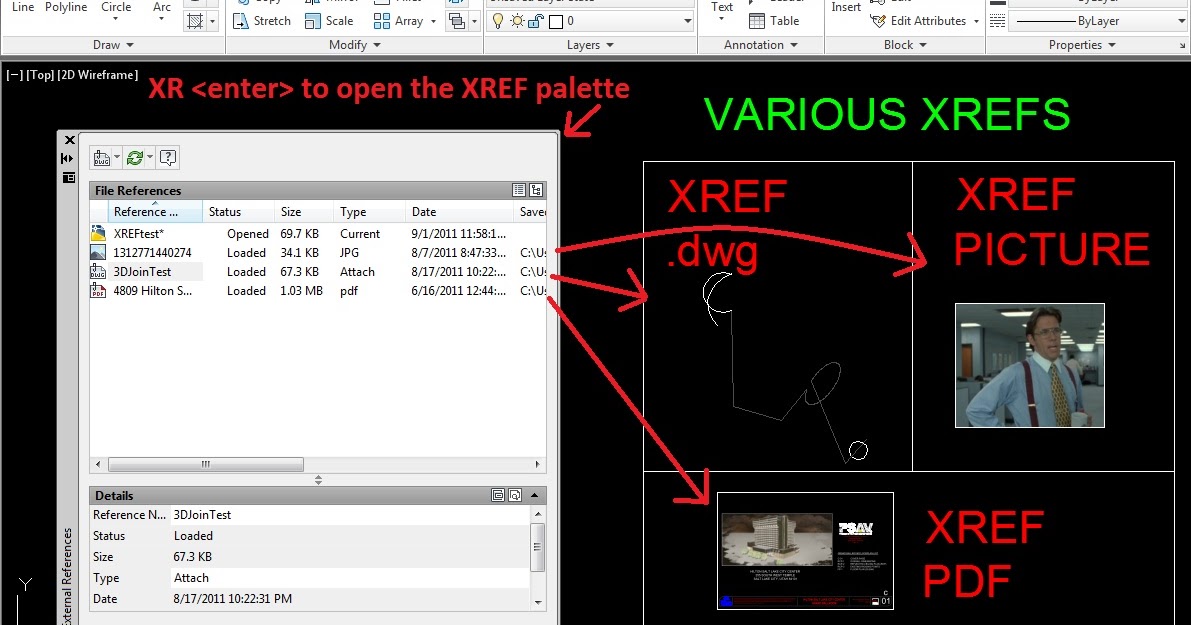Click the Details vertical scrollbar thumb
The width and height of the screenshot is (1191, 625).
click(x=538, y=547)
